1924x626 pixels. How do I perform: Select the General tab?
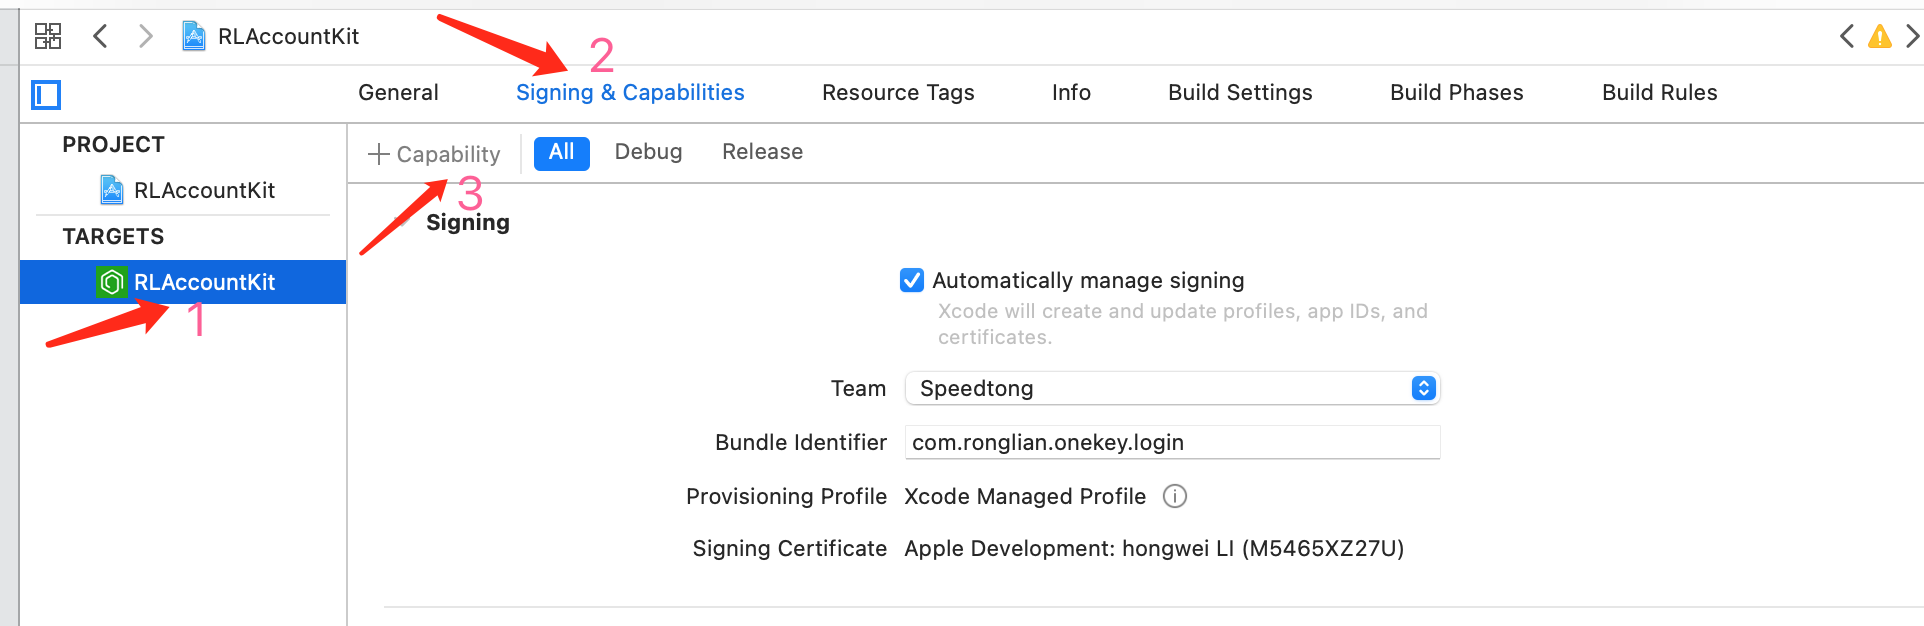click(398, 93)
